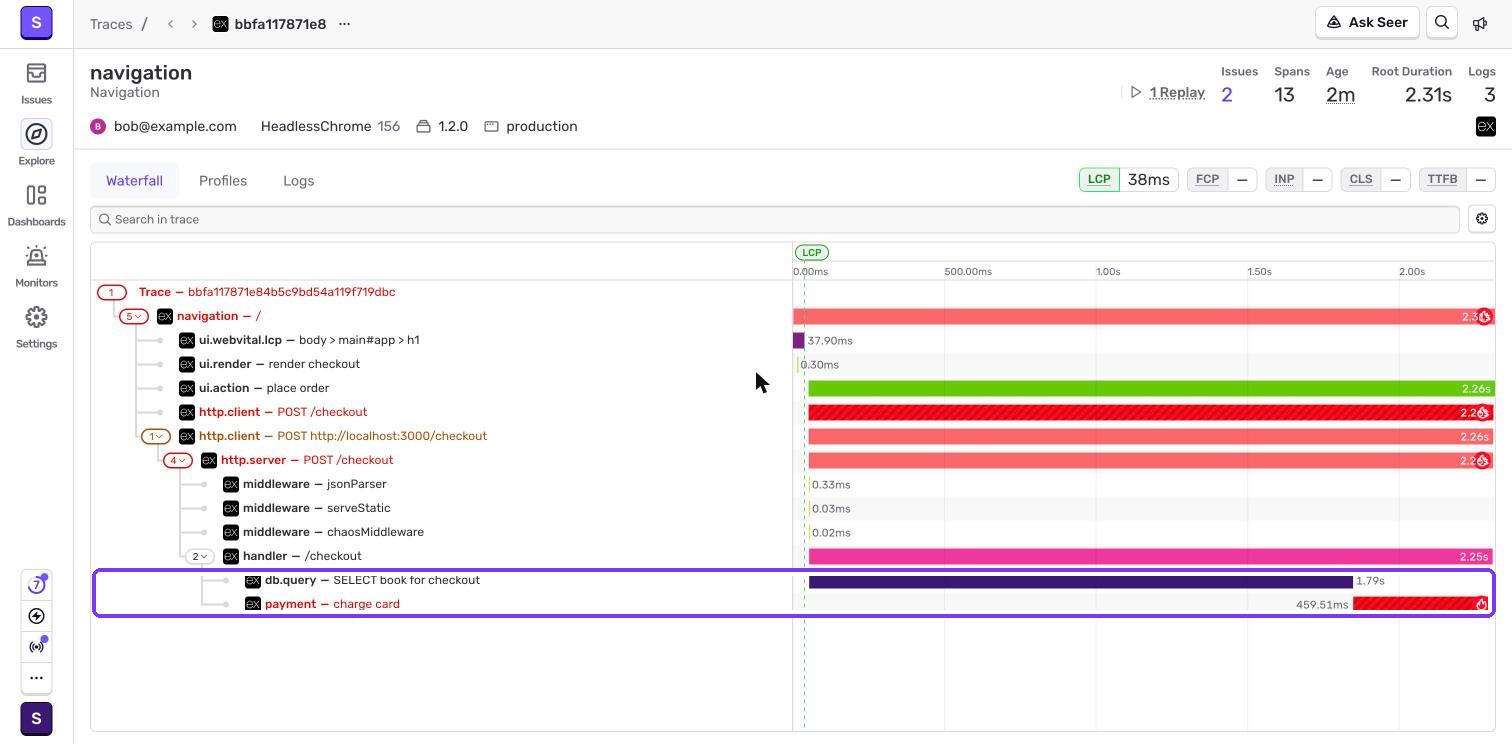Image resolution: width=1512 pixels, height=744 pixels.
Task: Switch to Waterfall tab
Action: click(134, 181)
